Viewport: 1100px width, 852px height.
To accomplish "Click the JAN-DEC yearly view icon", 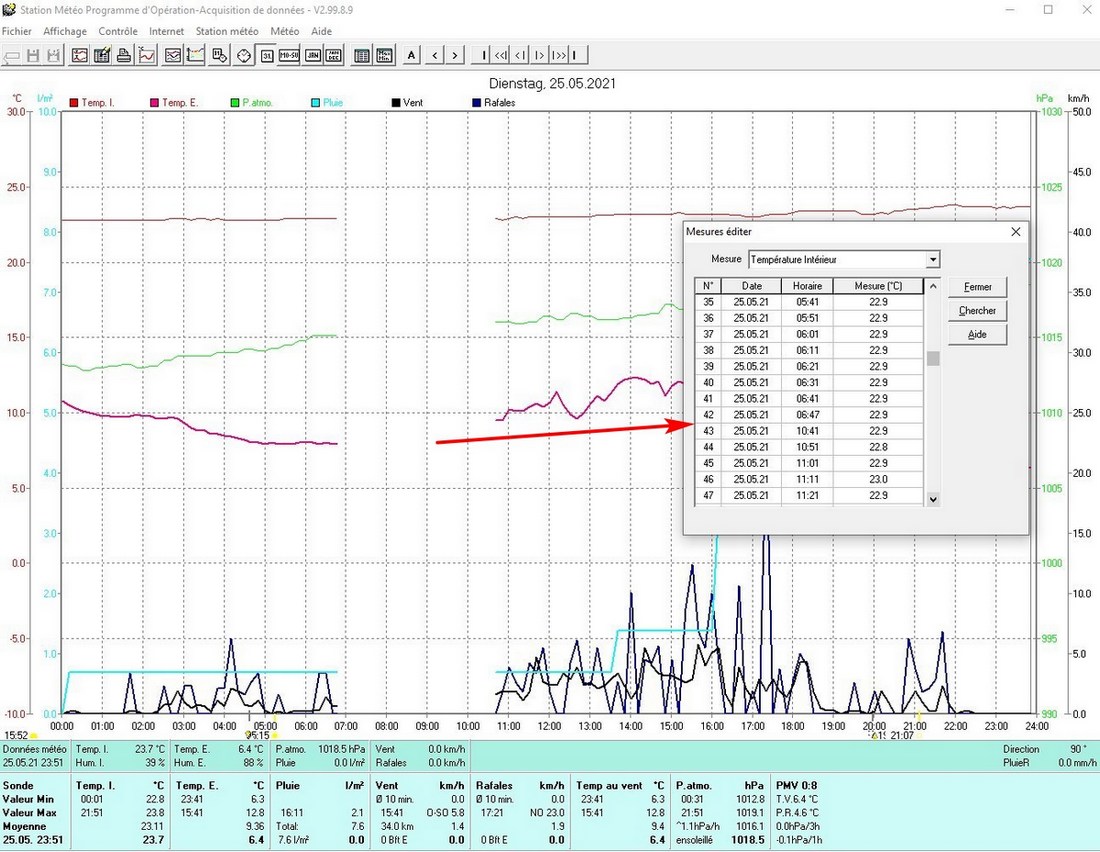I will [334, 55].
